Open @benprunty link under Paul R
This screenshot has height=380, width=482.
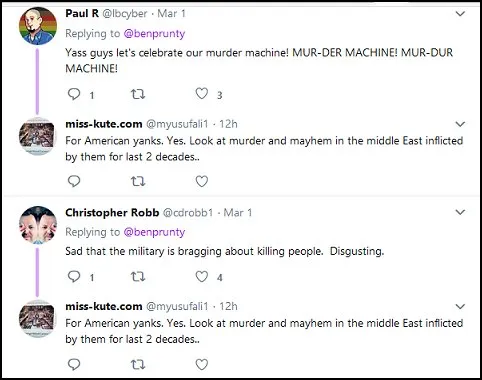tap(154, 34)
